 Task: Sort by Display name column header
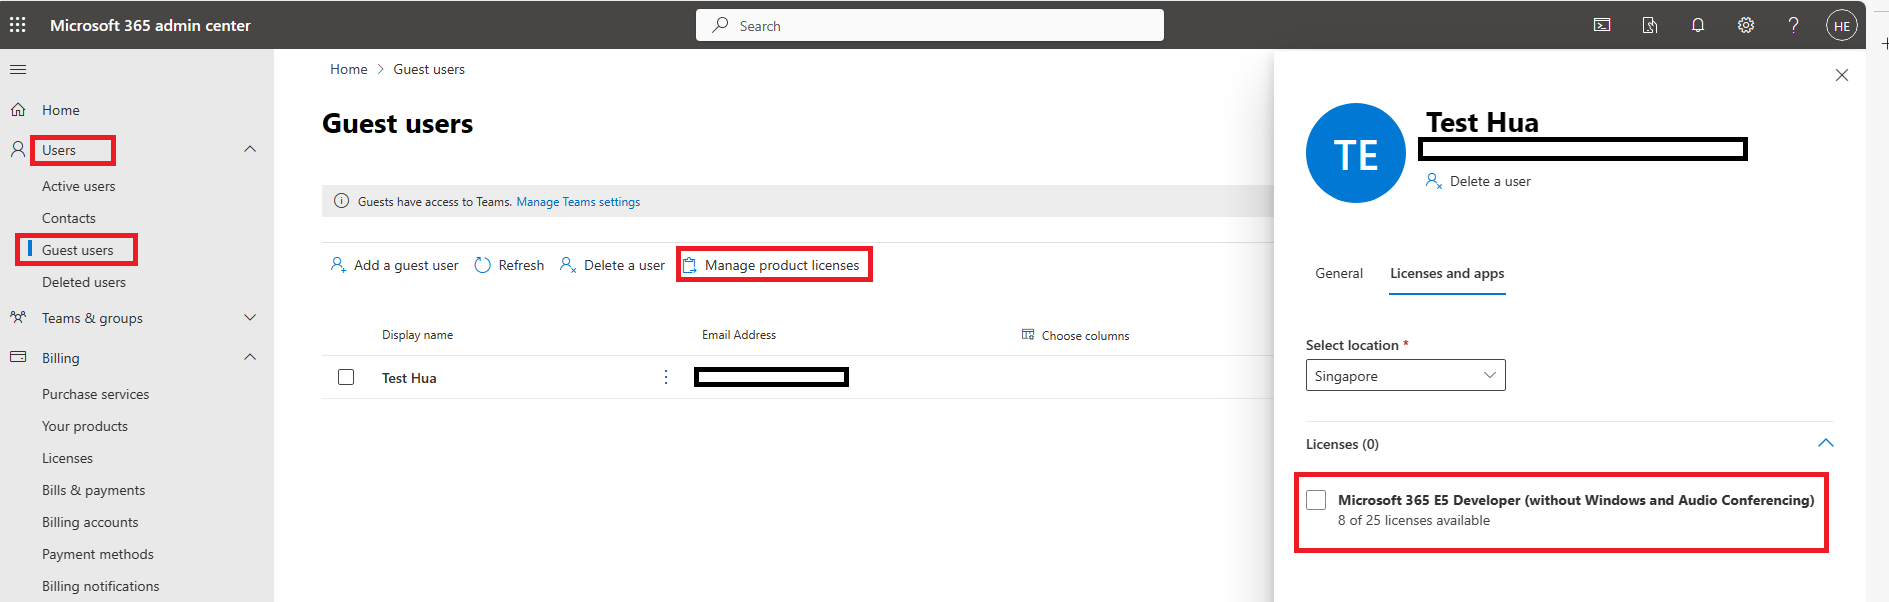click(417, 335)
